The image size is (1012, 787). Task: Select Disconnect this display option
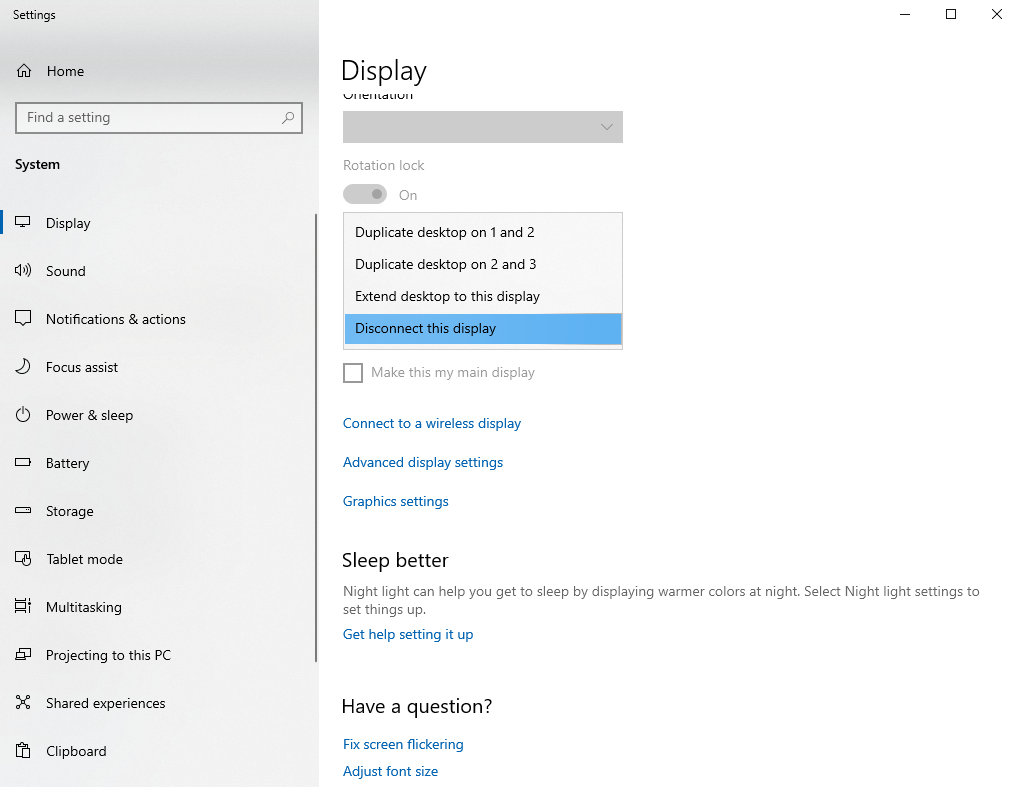(x=425, y=328)
